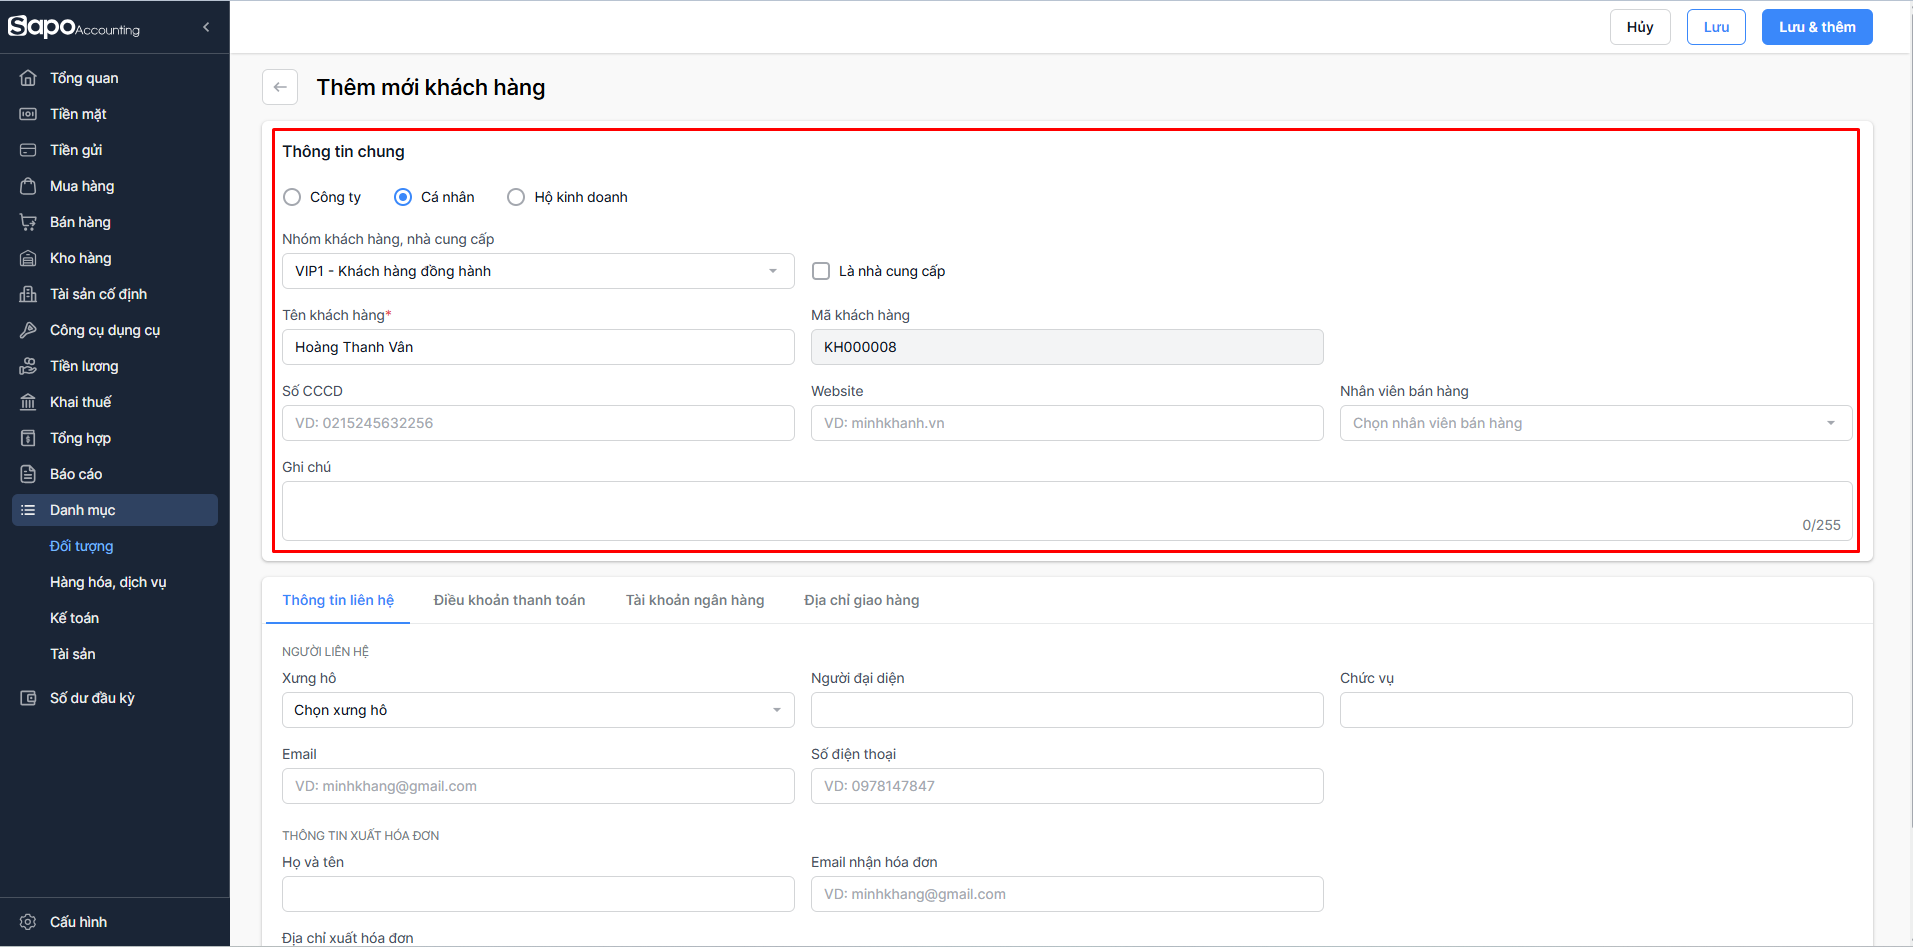
Task: Click the Bán hàng shopping cart icon
Action: [28, 222]
